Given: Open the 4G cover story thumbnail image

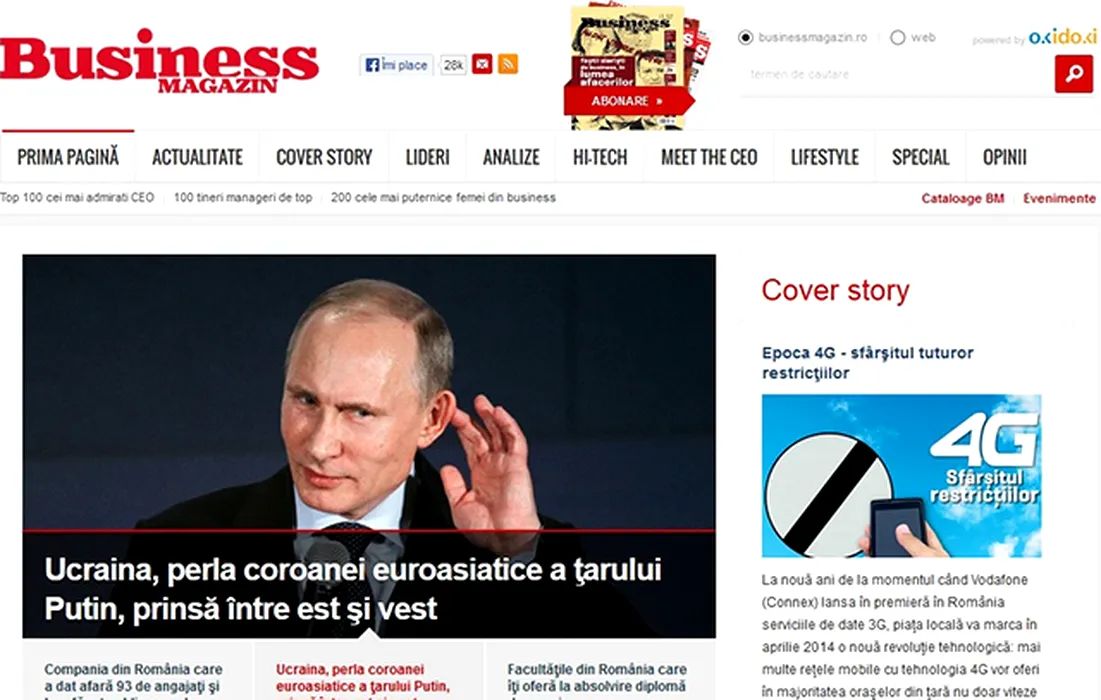Looking at the screenshot, I should point(902,476).
